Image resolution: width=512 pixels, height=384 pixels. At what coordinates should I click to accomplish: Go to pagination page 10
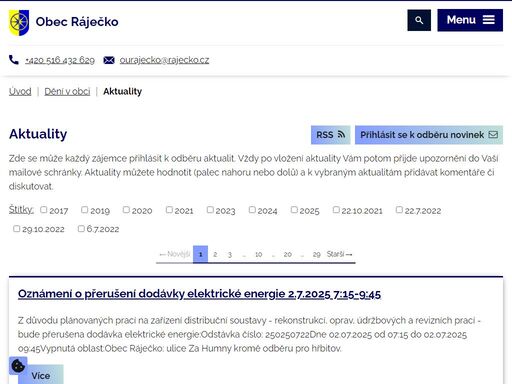click(x=258, y=254)
